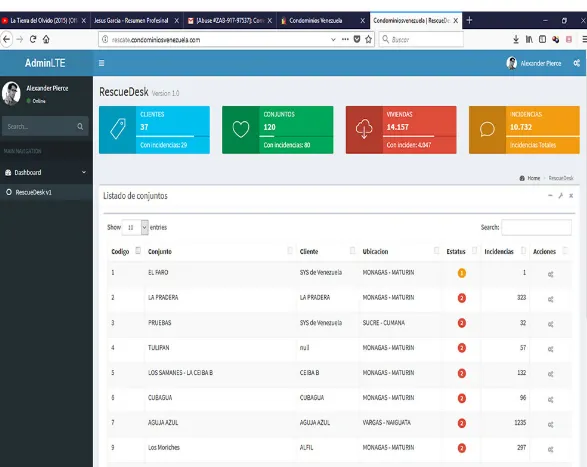Sort table by Incidencias column toggle
The image size is (587, 467).
coord(523,250)
